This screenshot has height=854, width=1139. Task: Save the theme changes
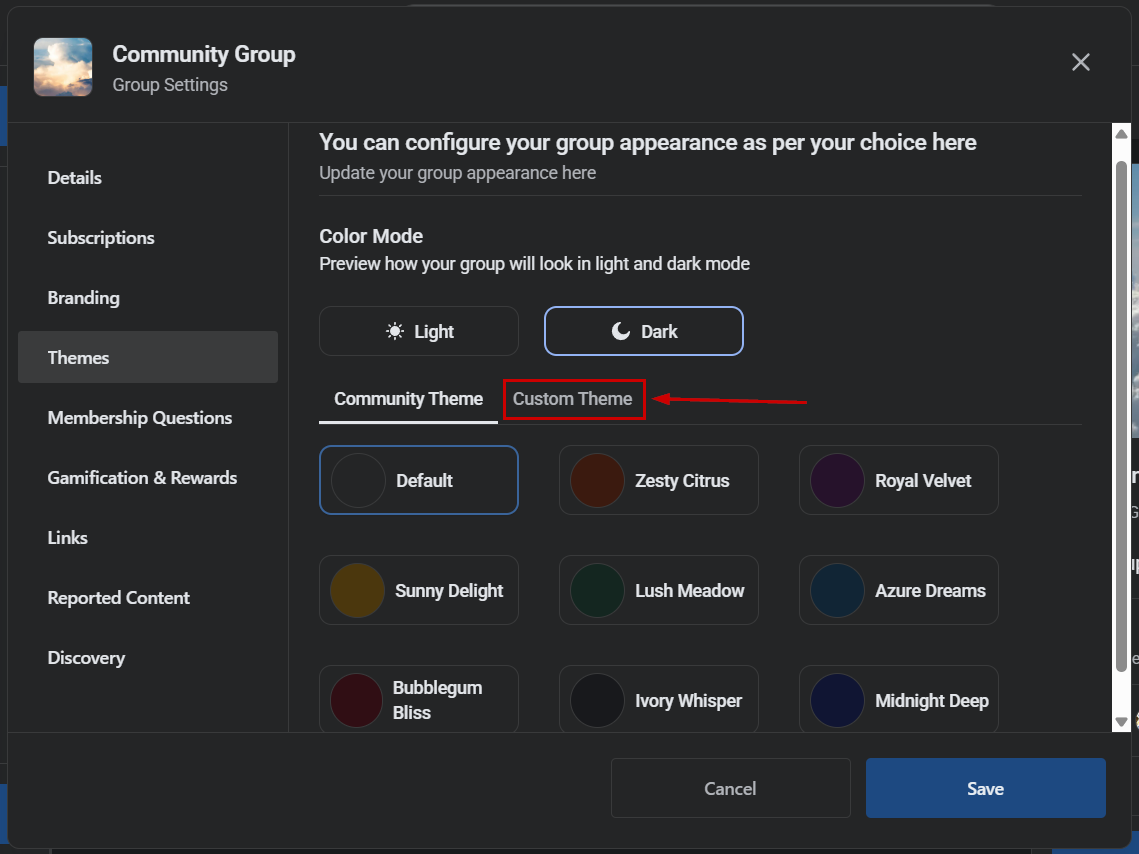pos(986,789)
